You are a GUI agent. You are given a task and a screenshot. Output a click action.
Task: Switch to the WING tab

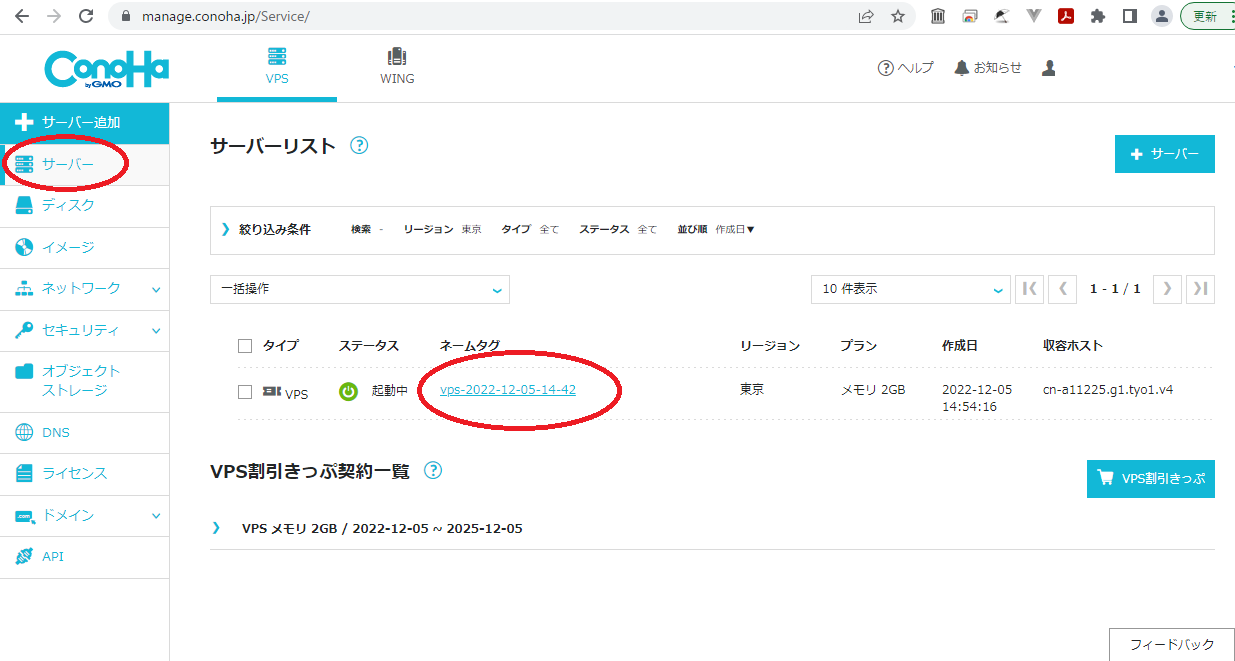pos(397,67)
